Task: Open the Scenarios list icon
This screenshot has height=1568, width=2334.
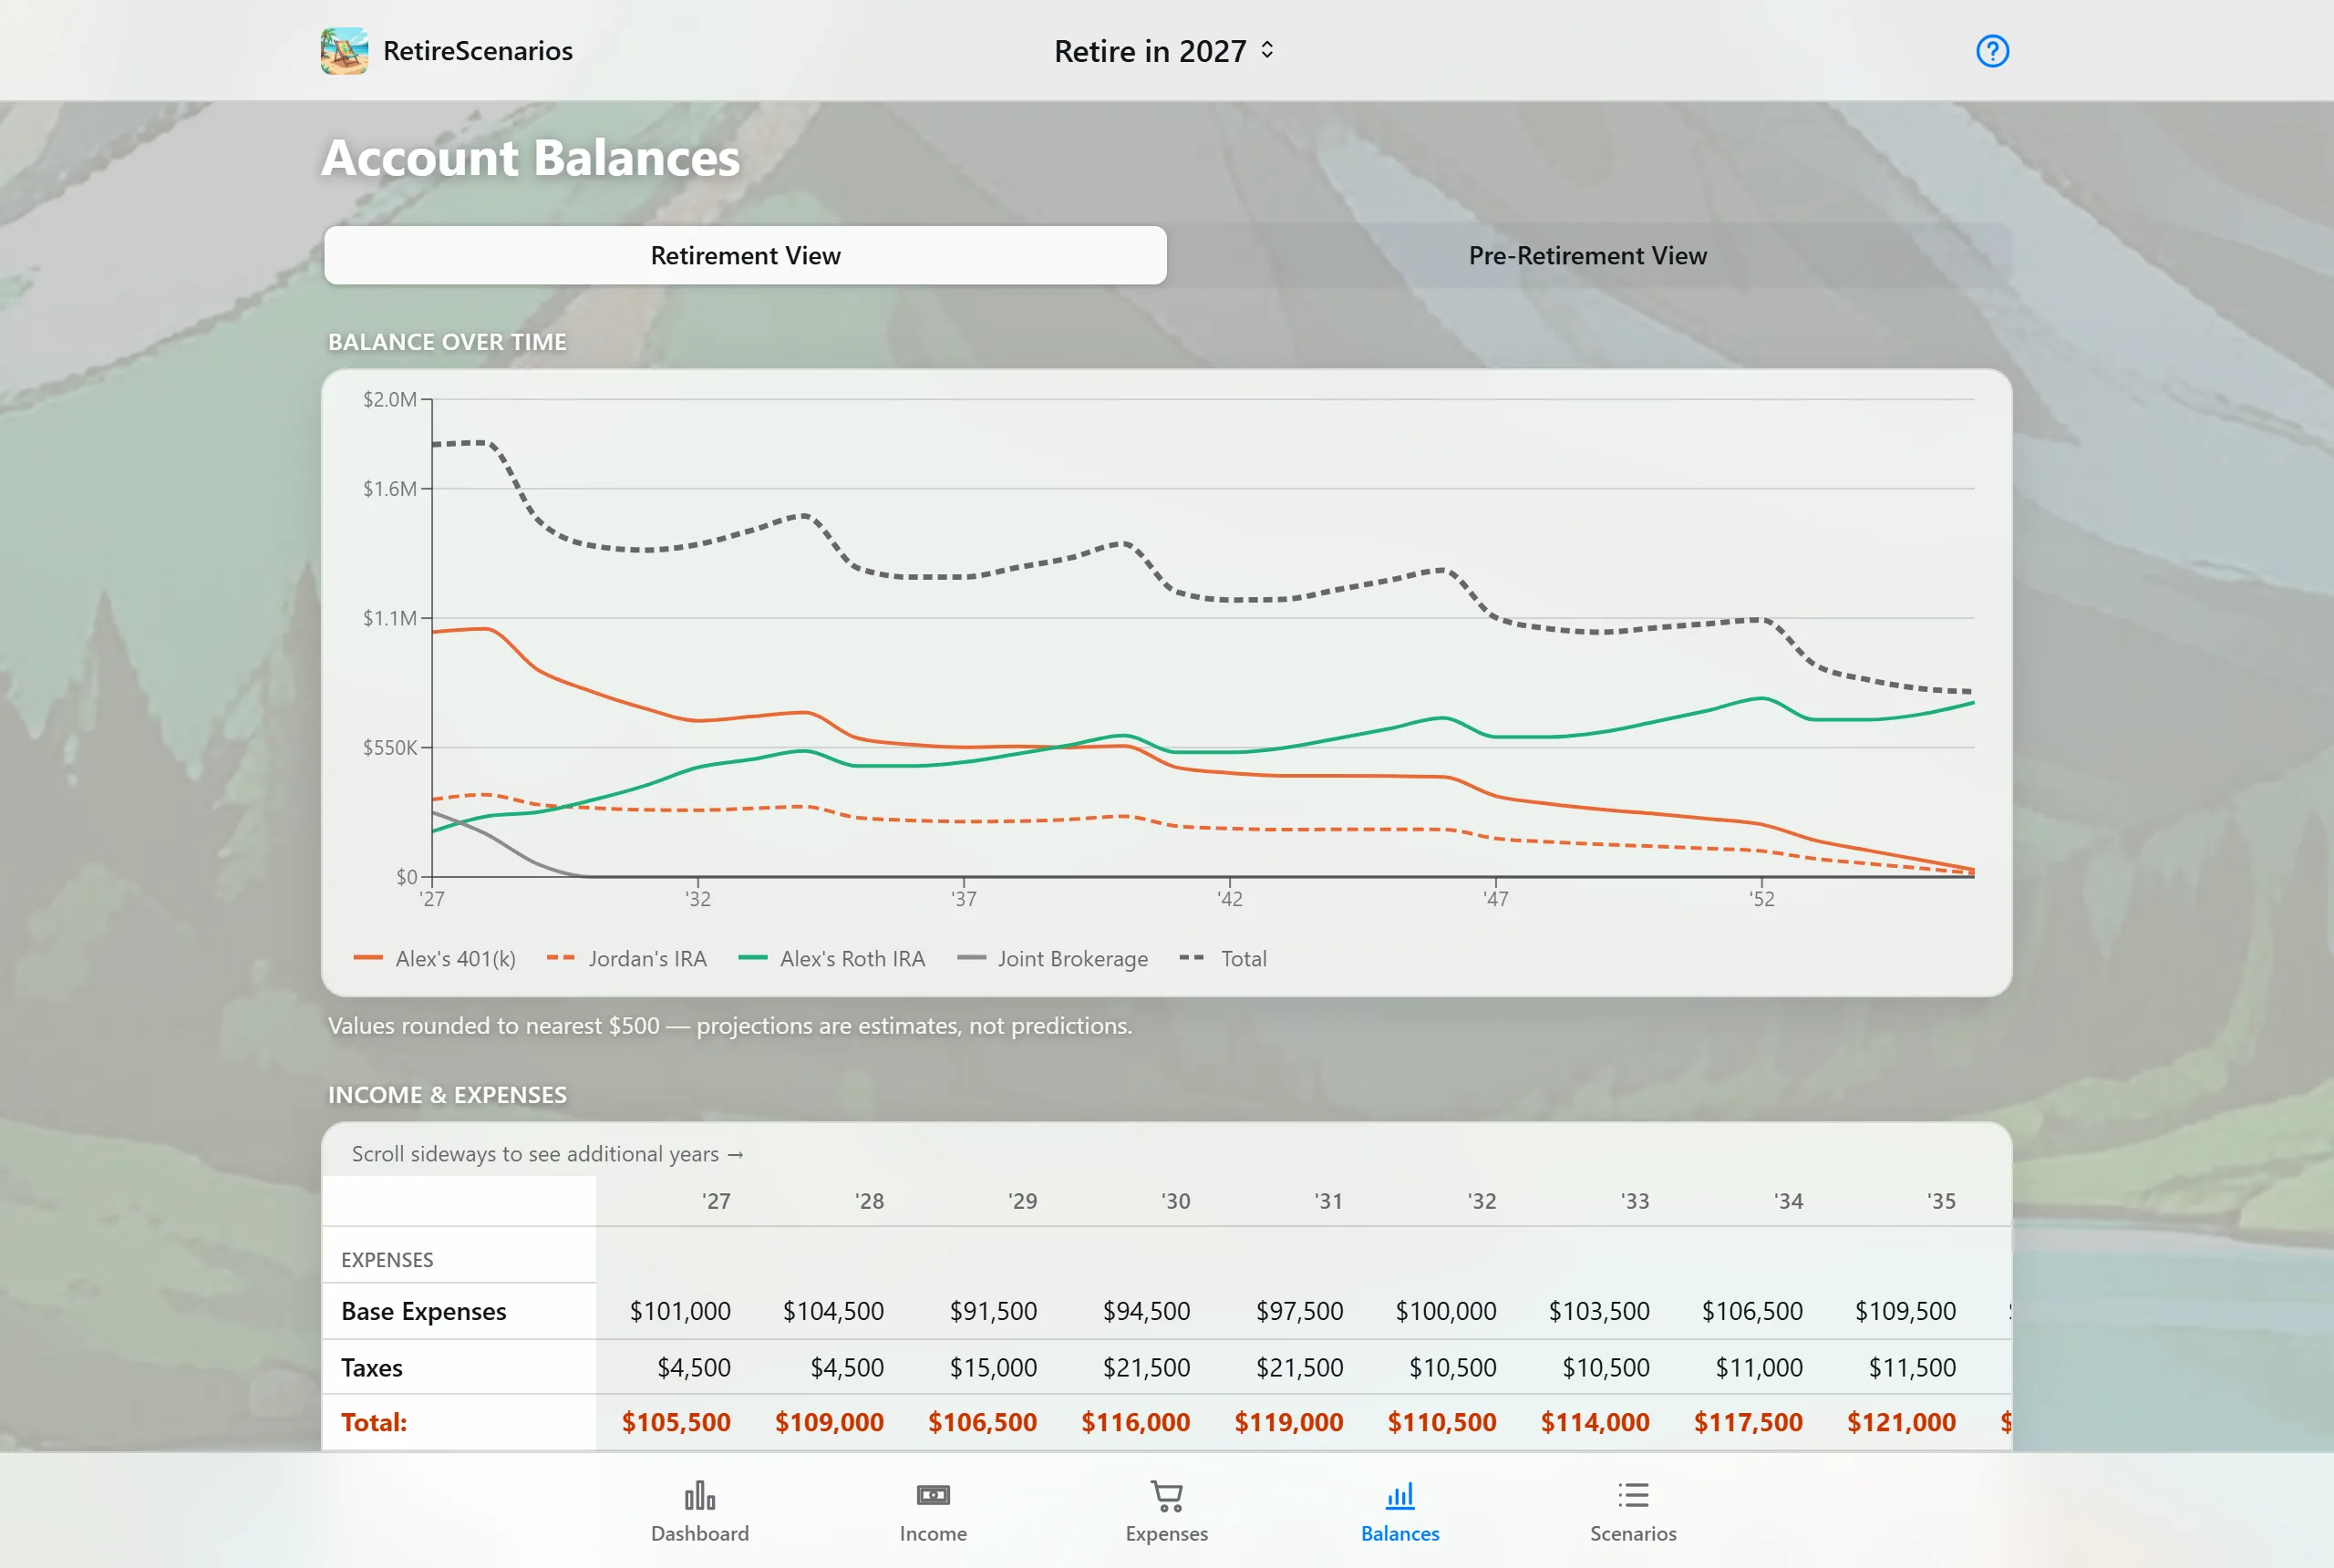Action: pos(1633,1495)
